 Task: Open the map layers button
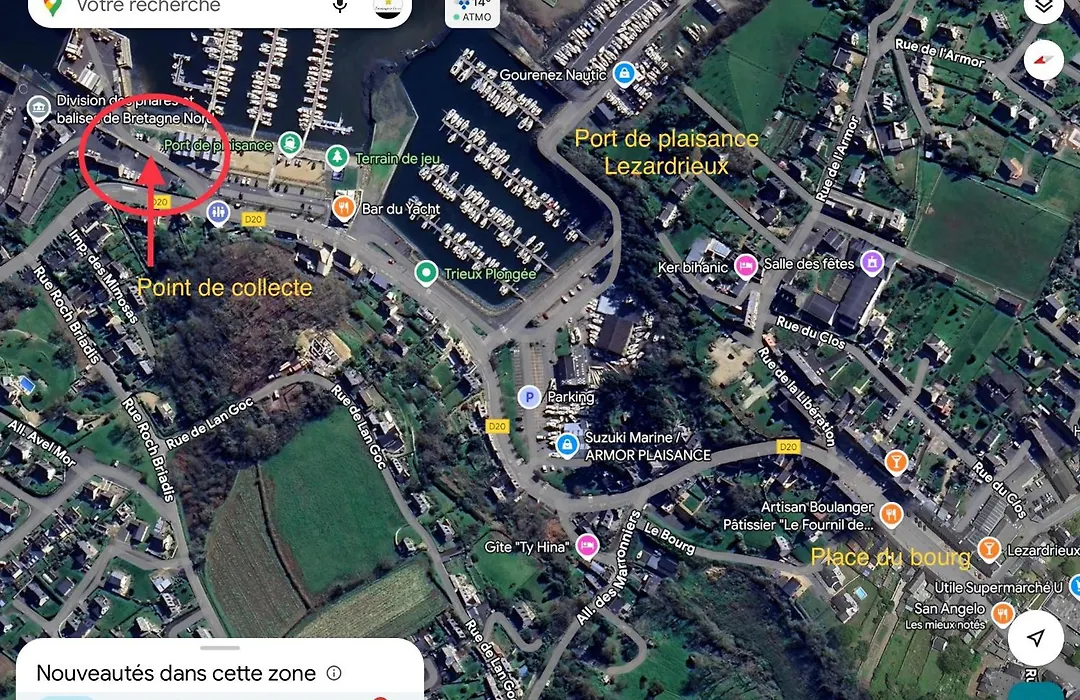[1043, 7]
